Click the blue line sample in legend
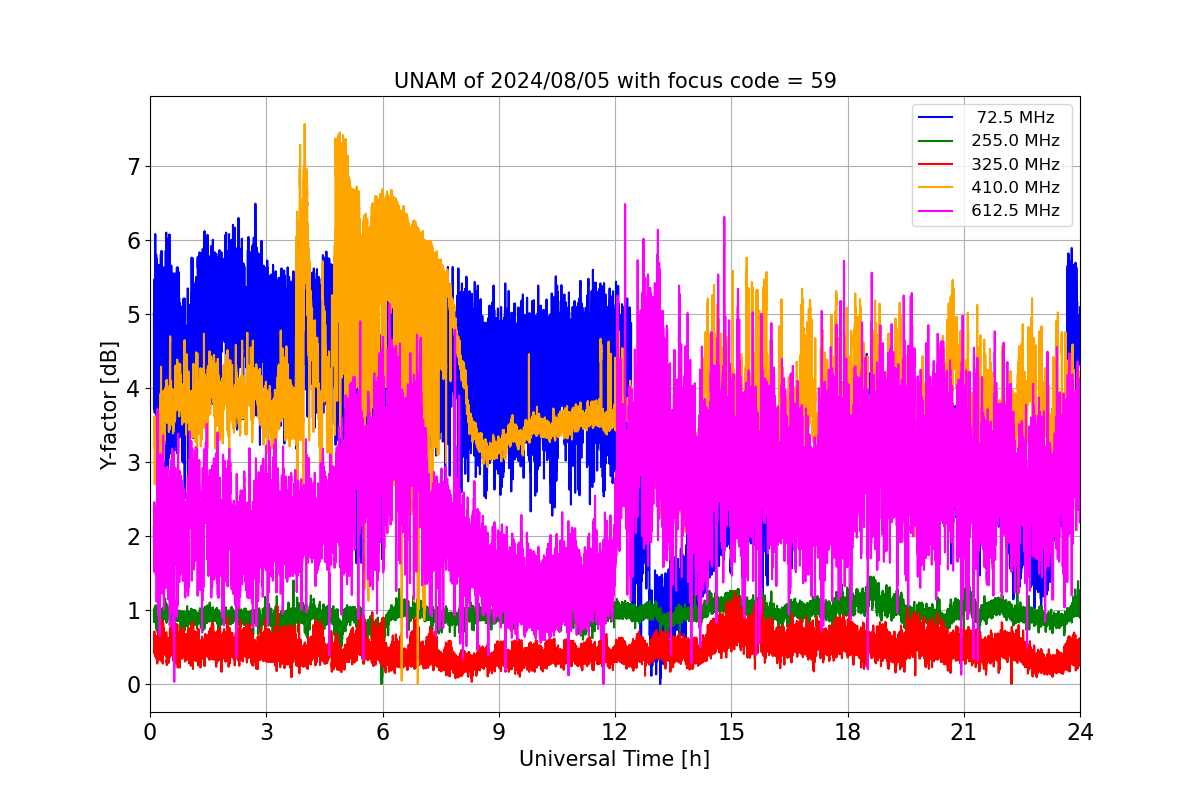Image resolution: width=1200 pixels, height=800 pixels. tap(937, 118)
